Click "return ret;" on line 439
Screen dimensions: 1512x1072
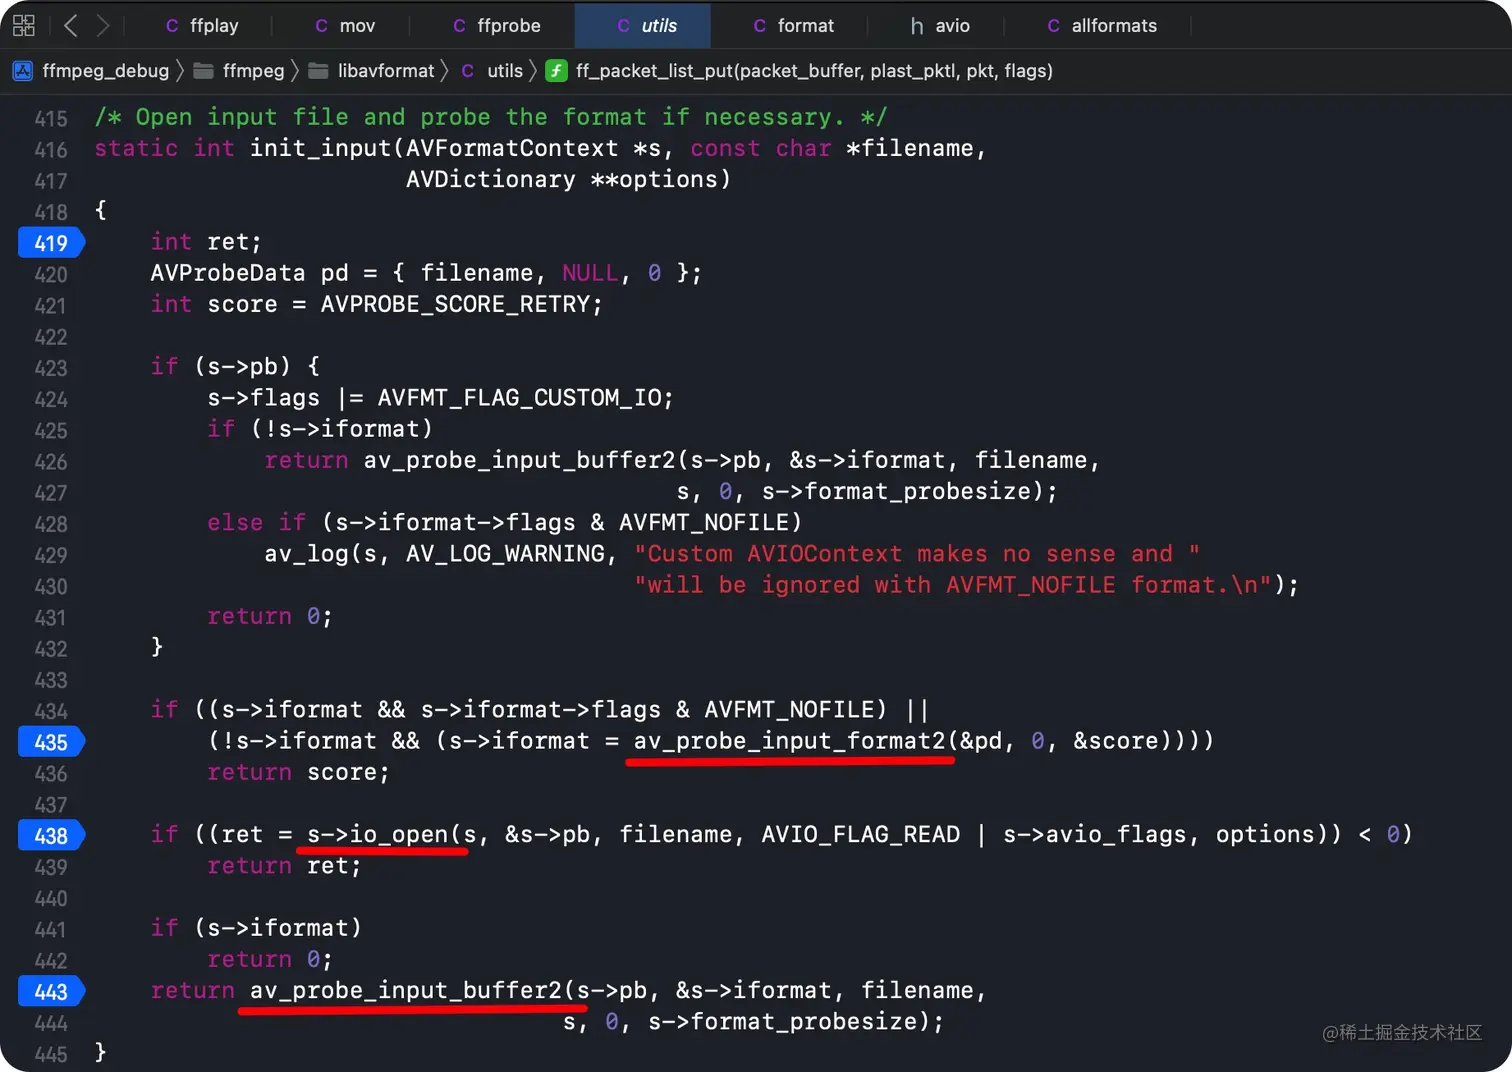(284, 865)
